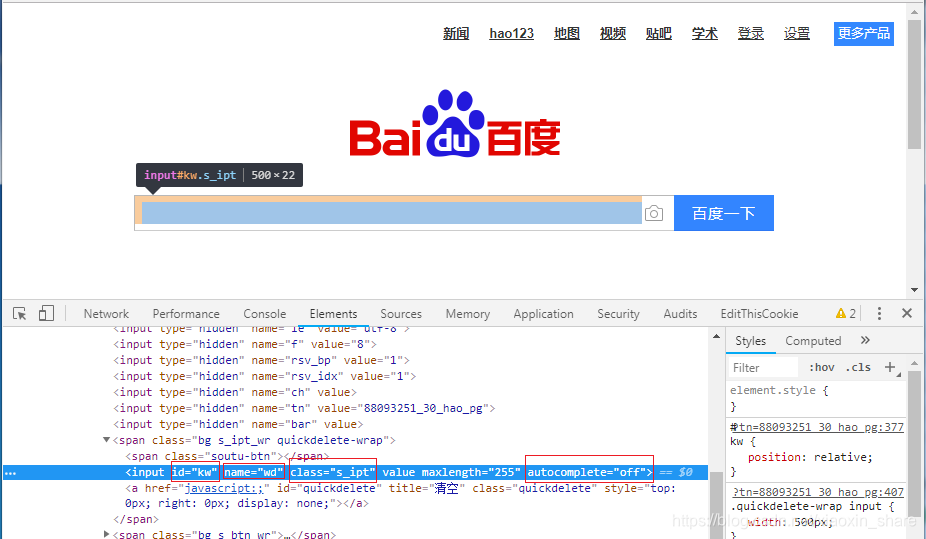Viewport: 926px width, 539px height.
Task: Switch to the Security tab
Action: (x=618, y=314)
